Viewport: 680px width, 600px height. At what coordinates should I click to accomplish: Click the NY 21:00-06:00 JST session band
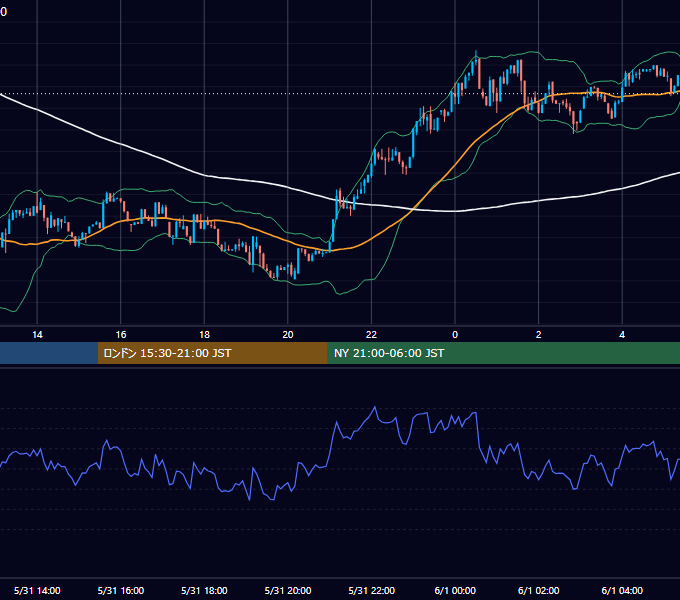pyautogui.click(x=503, y=353)
